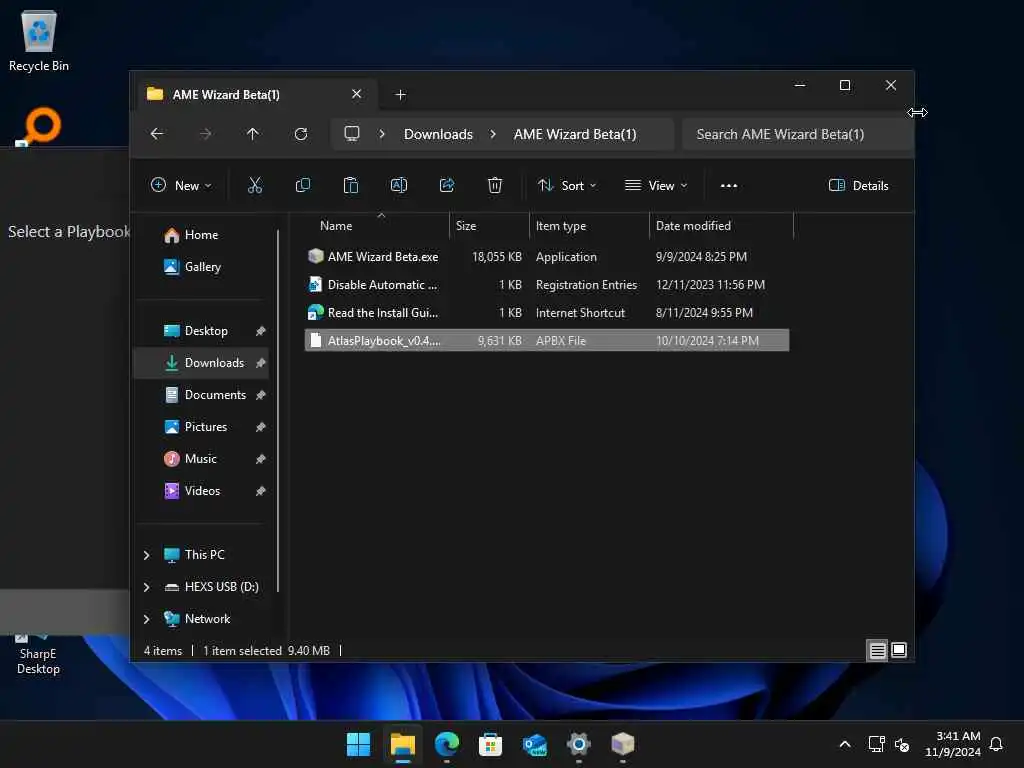Viewport: 1024px width, 768px height.
Task: Toggle the Details pane button
Action: (x=858, y=185)
